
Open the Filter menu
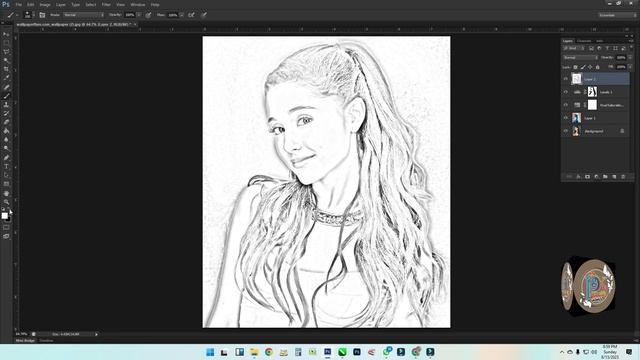(106, 4)
